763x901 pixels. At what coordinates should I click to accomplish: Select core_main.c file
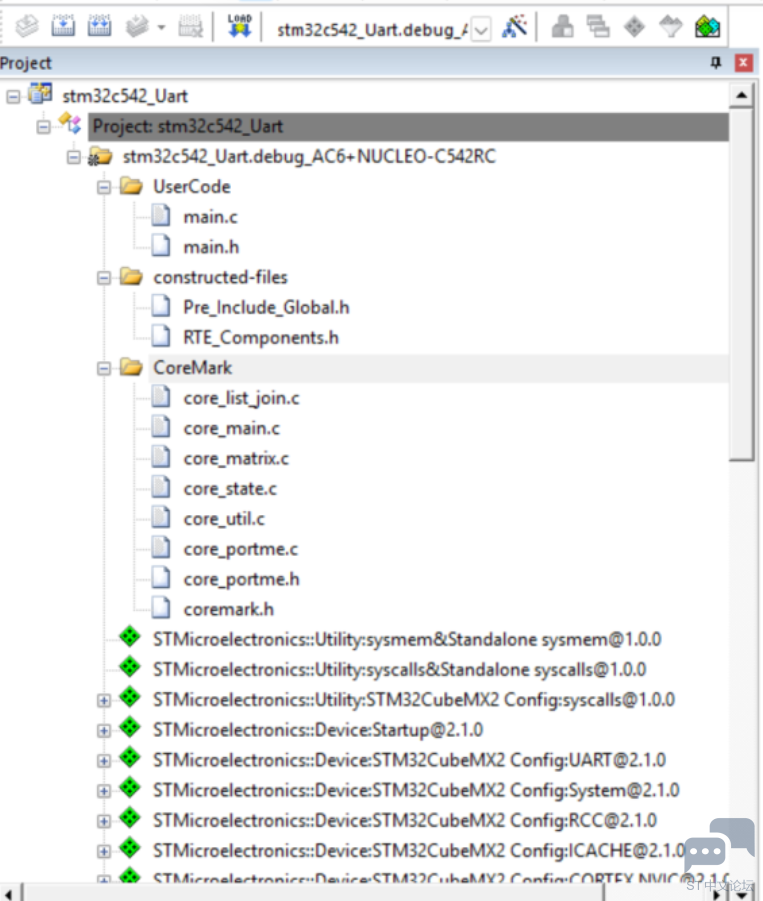pyautogui.click(x=232, y=428)
